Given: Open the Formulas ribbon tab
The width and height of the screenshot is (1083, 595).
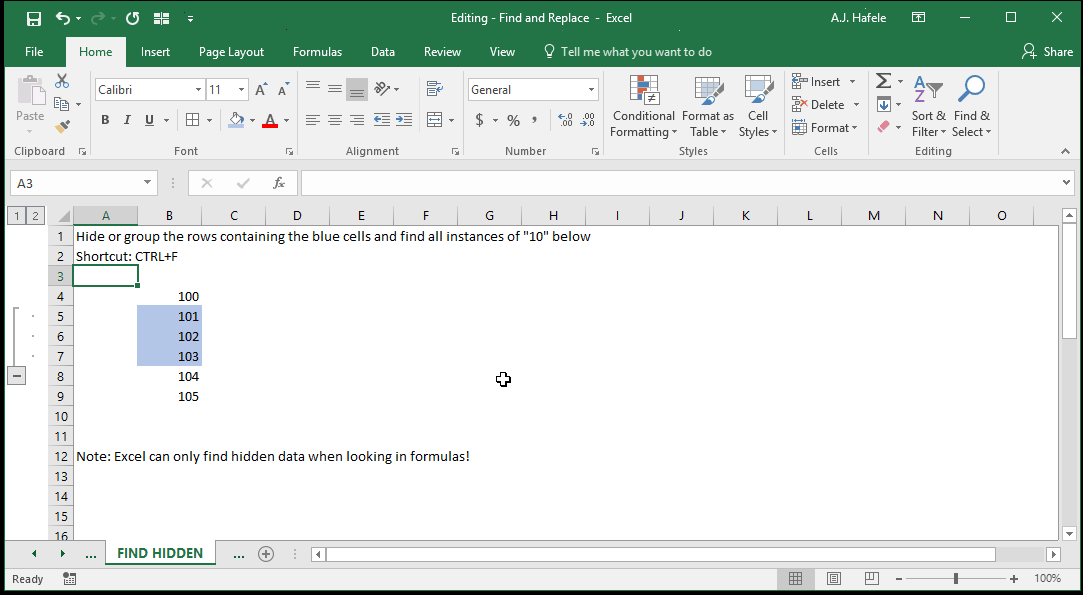Looking at the screenshot, I should 317,52.
